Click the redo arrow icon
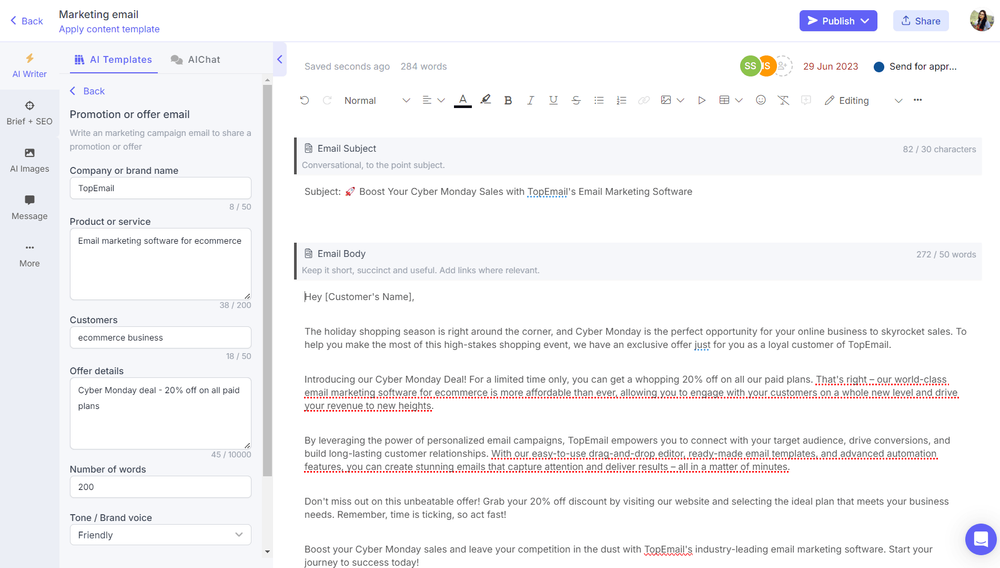The height and width of the screenshot is (568, 1000). (327, 100)
